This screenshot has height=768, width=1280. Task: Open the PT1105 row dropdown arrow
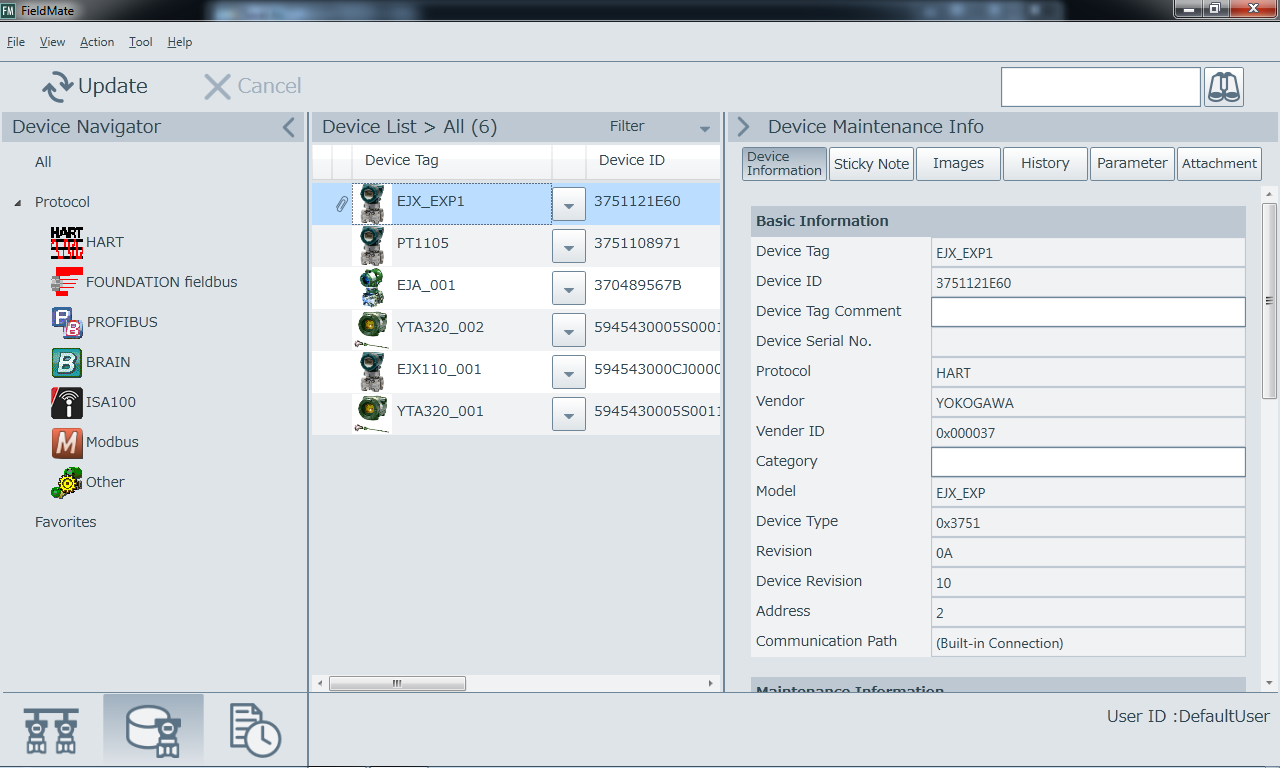tap(569, 246)
